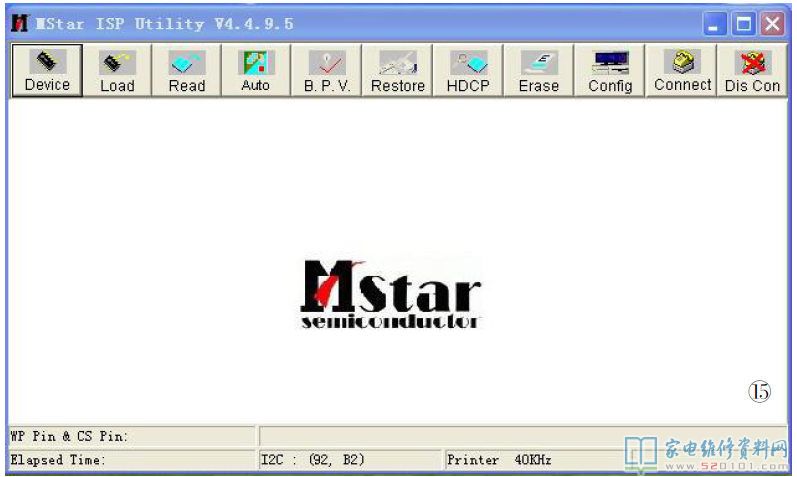Open the HDCP tool
The width and height of the screenshot is (797, 477).
pos(467,71)
